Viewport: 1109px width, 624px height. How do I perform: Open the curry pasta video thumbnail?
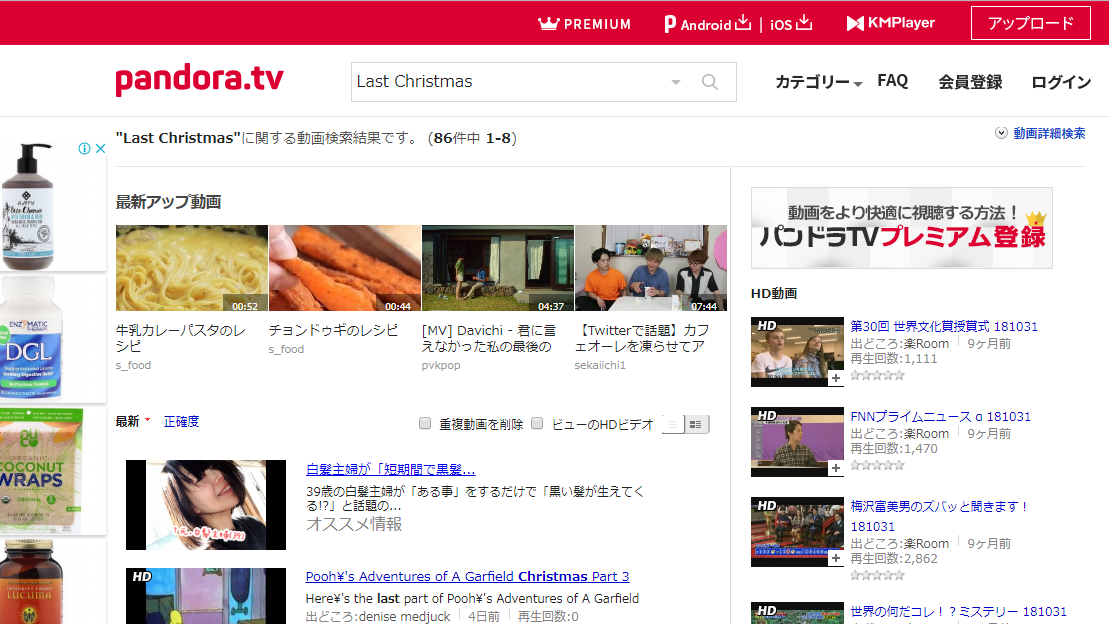click(x=192, y=268)
